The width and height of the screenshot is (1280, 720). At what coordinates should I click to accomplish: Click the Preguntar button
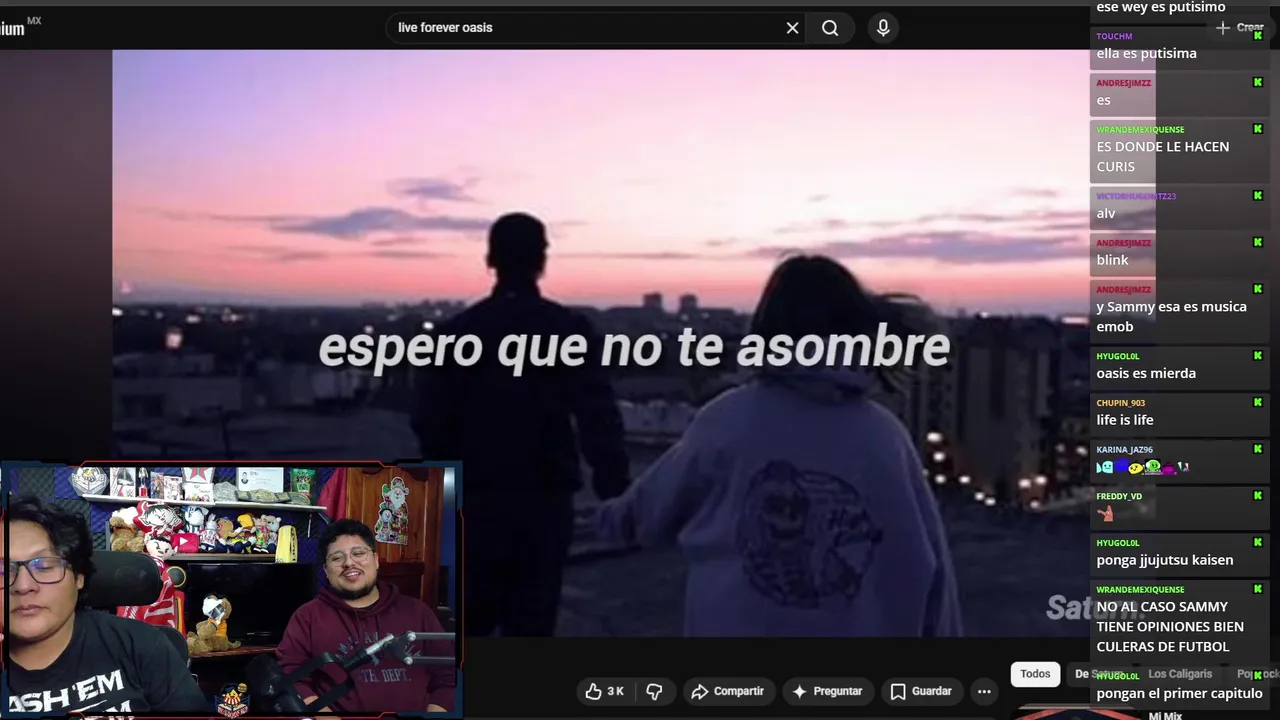tap(827, 691)
